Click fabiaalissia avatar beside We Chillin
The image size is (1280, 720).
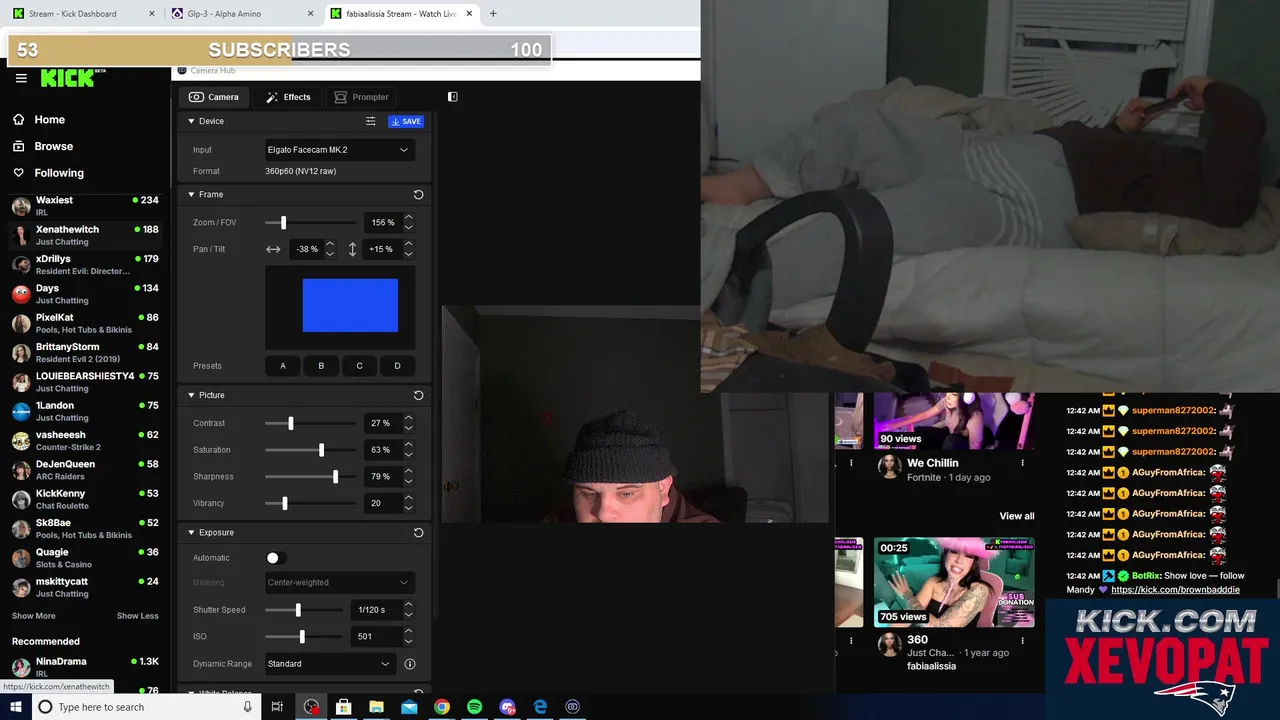[x=889, y=467]
